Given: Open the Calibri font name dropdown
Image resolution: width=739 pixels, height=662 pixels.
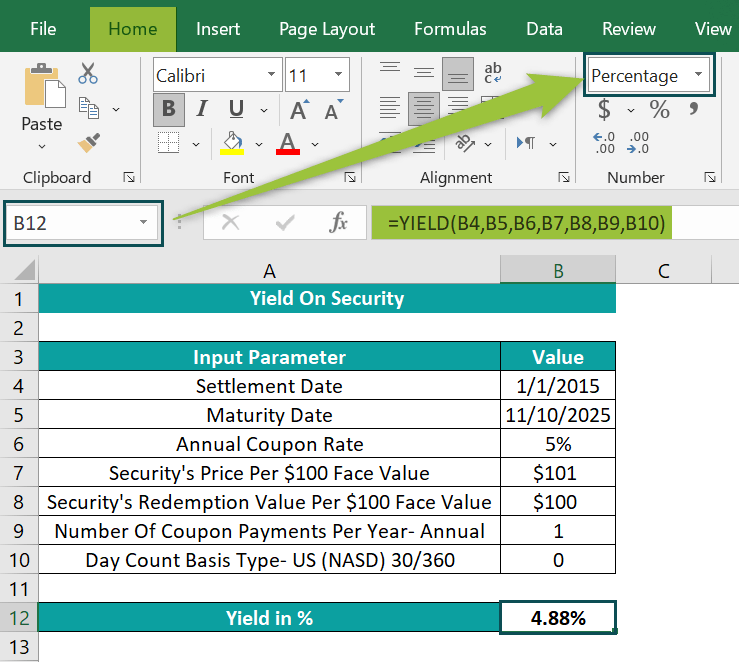Looking at the screenshot, I should tap(271, 74).
